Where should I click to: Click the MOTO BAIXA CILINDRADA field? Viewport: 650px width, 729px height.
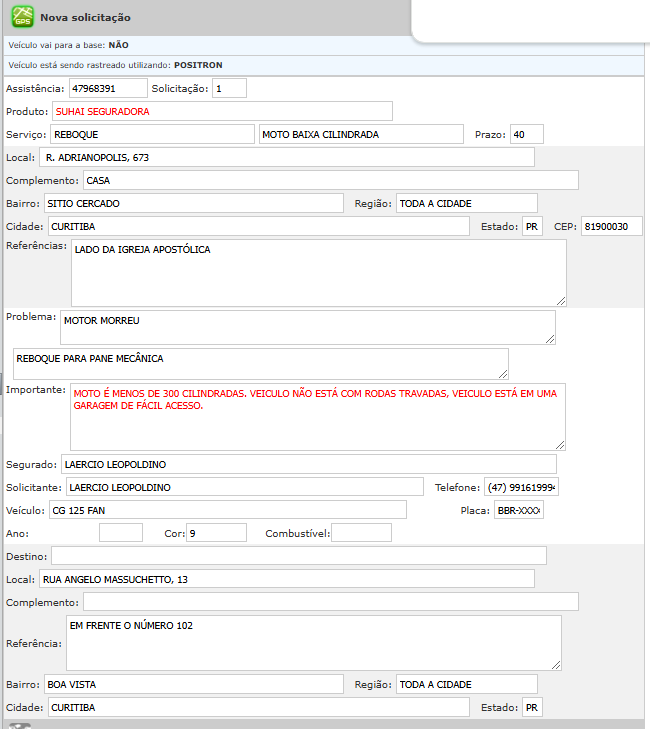[x=361, y=134]
